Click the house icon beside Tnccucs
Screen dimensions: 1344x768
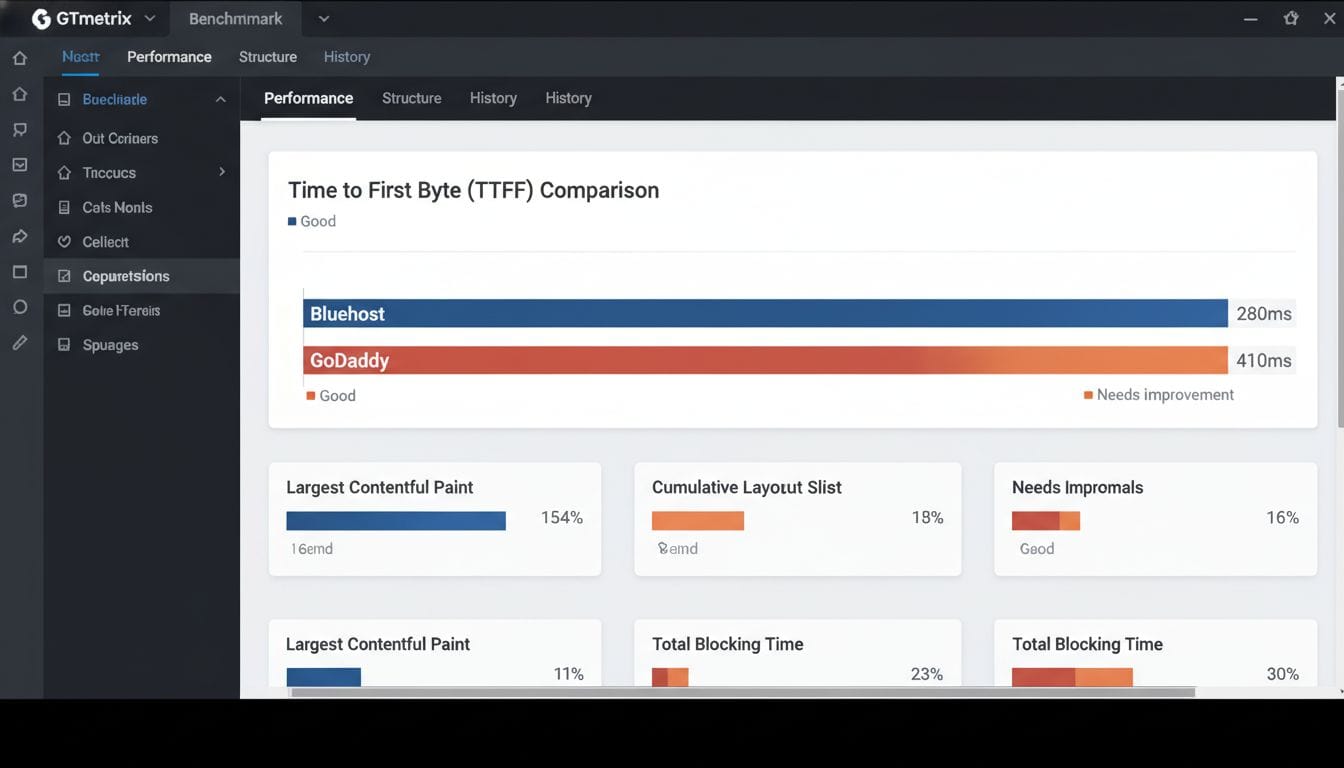[64, 173]
